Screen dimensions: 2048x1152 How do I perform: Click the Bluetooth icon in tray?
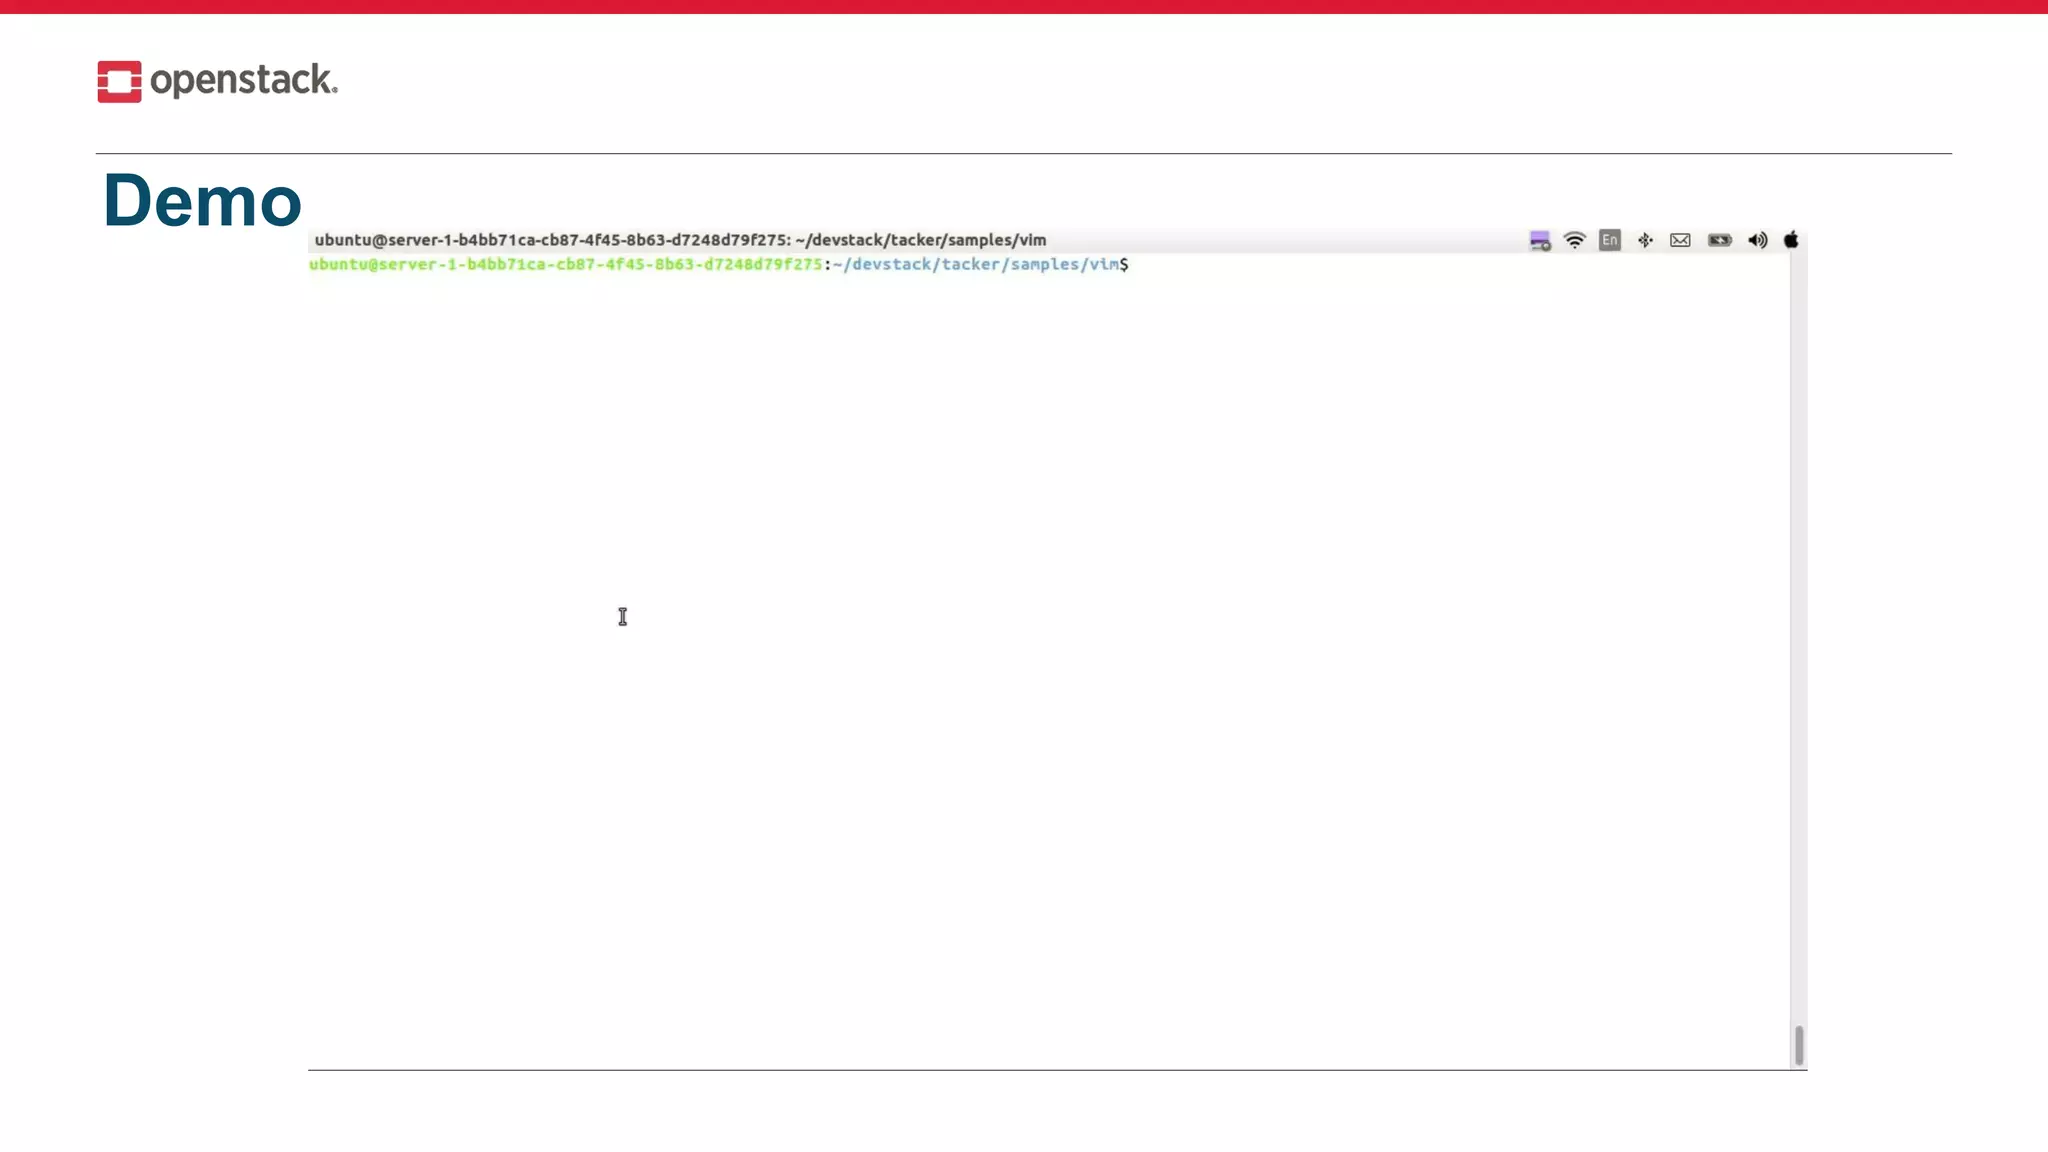[1645, 240]
